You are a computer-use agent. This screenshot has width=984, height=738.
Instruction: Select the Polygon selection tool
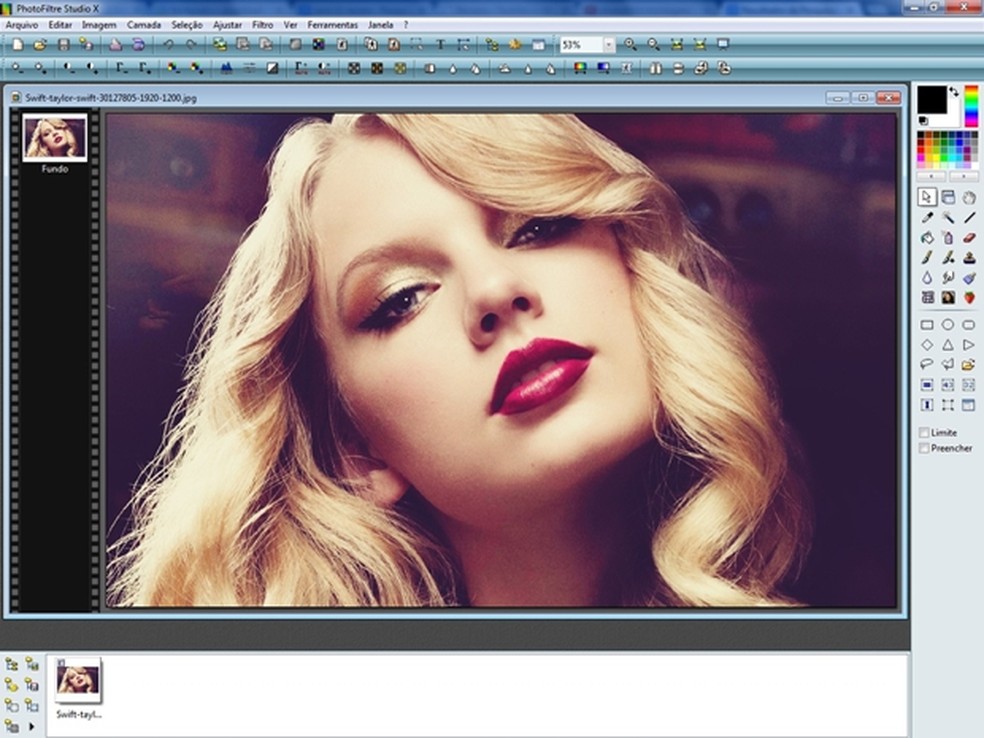click(948, 364)
